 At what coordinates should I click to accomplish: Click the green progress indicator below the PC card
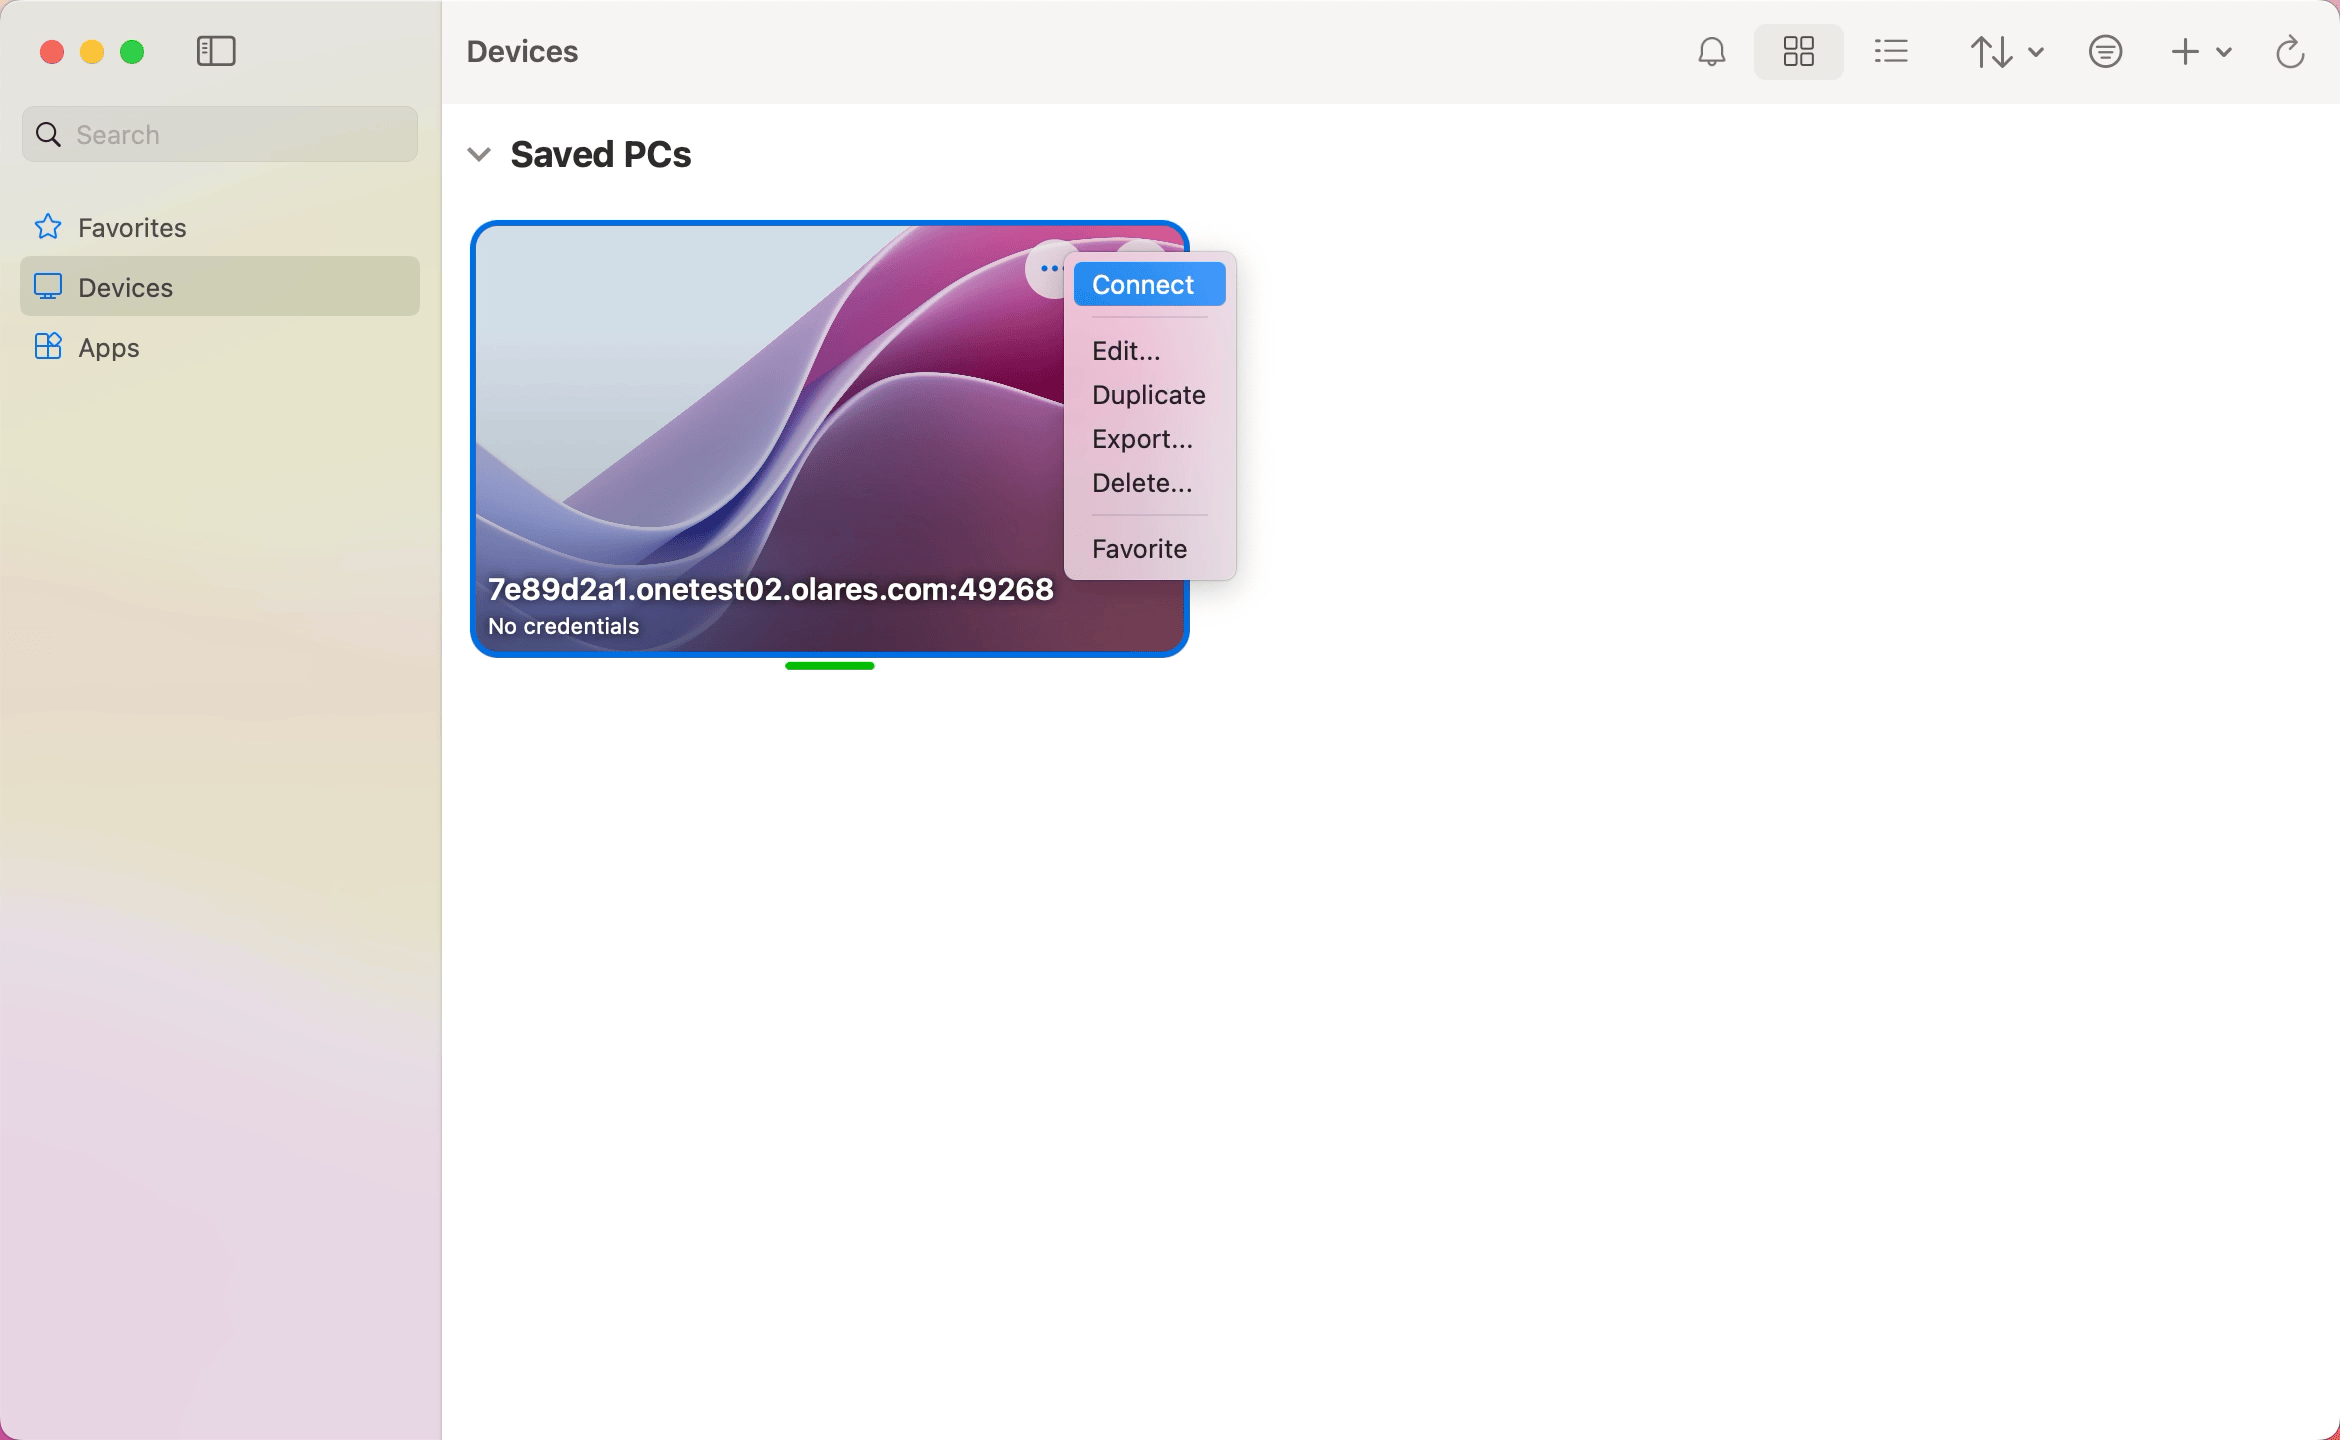[x=829, y=665]
